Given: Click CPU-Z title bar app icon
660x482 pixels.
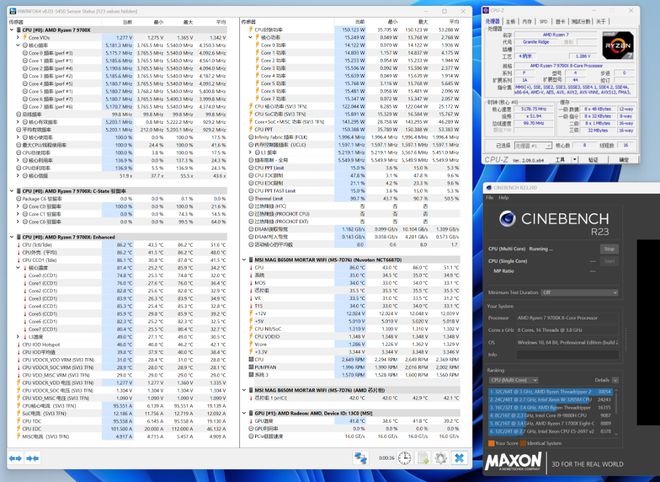Looking at the screenshot, I should tap(487, 10).
